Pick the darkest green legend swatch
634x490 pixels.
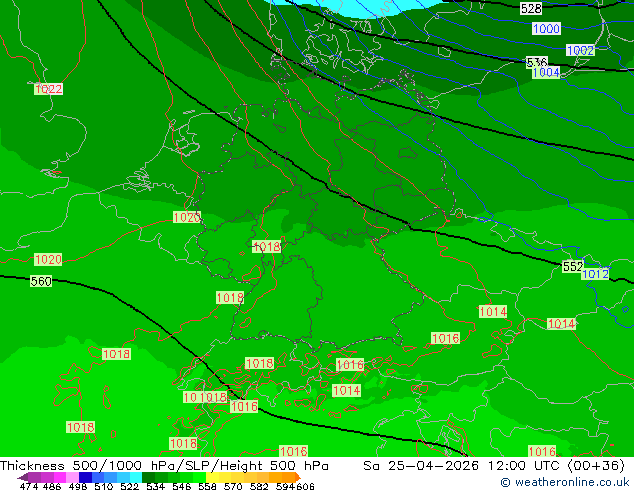[148, 477]
